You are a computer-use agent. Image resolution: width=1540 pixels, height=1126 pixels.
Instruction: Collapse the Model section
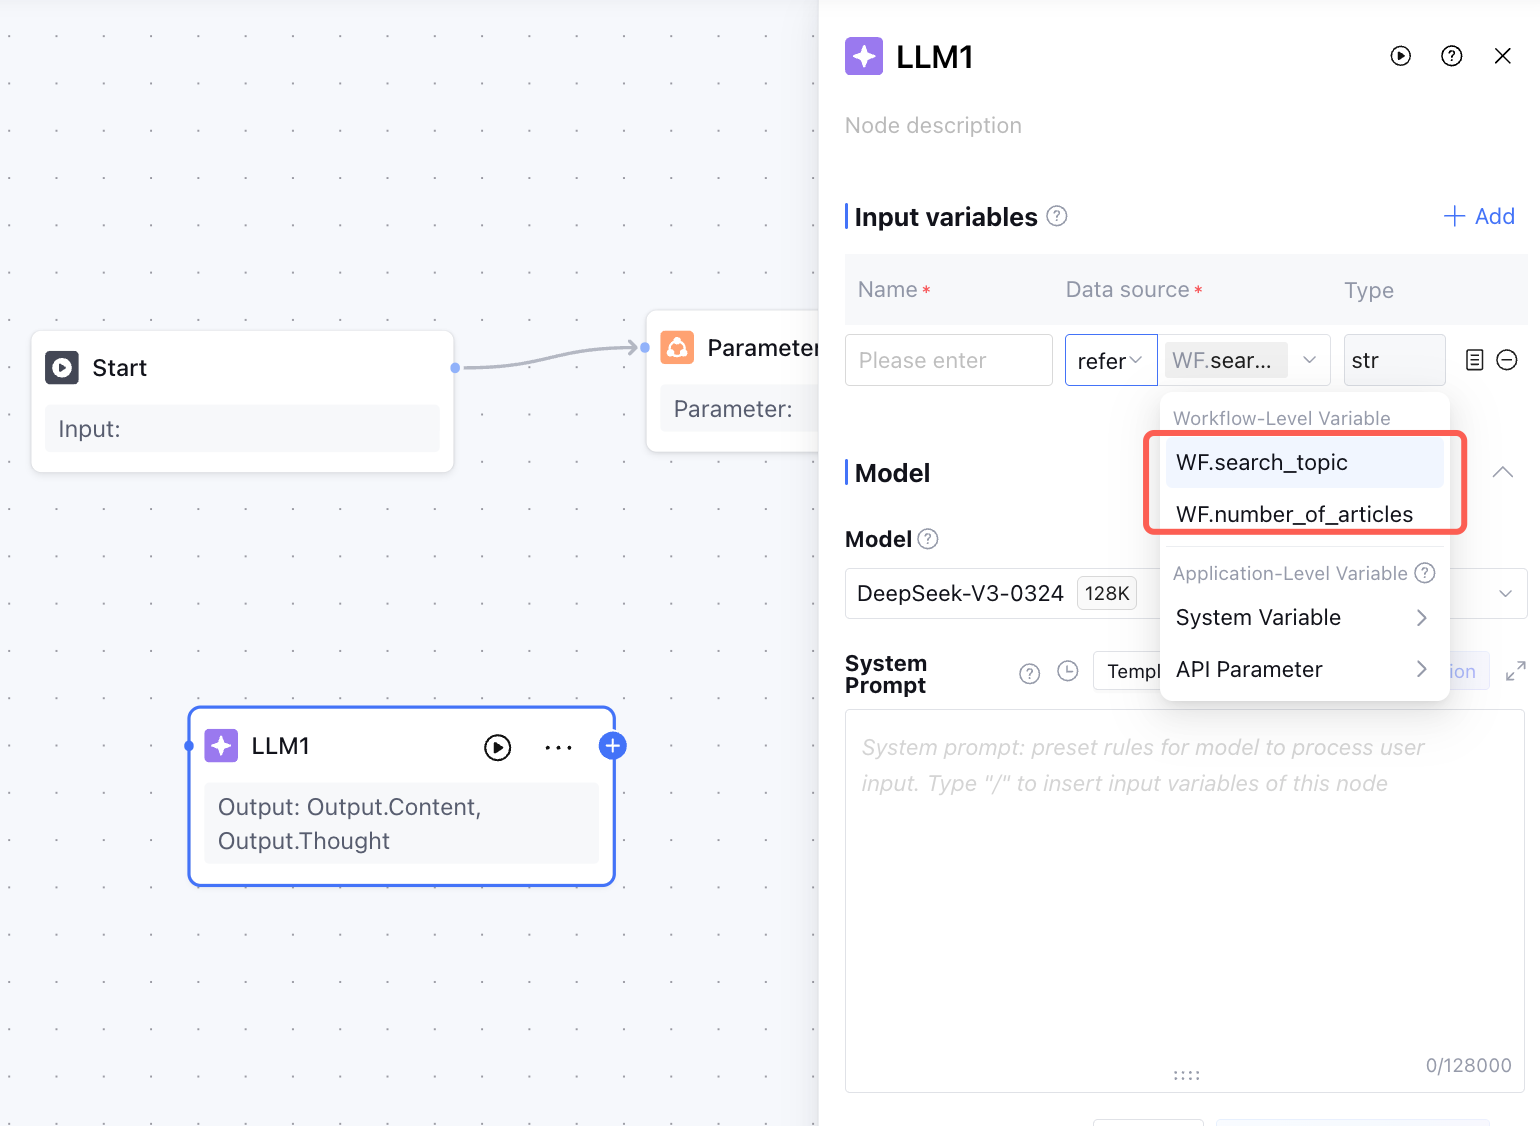(x=1502, y=472)
